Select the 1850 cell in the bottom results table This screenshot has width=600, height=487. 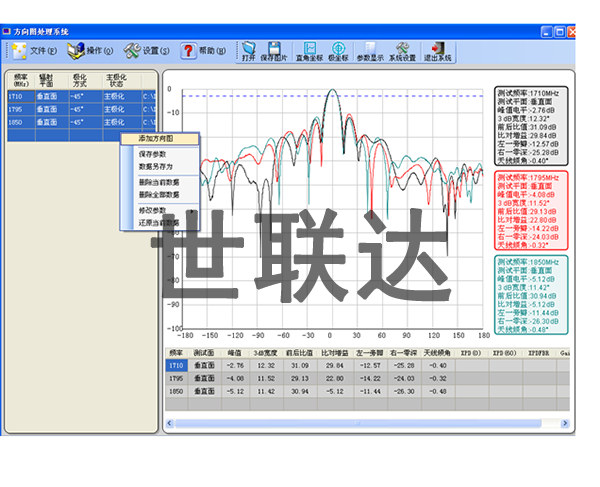176,391
